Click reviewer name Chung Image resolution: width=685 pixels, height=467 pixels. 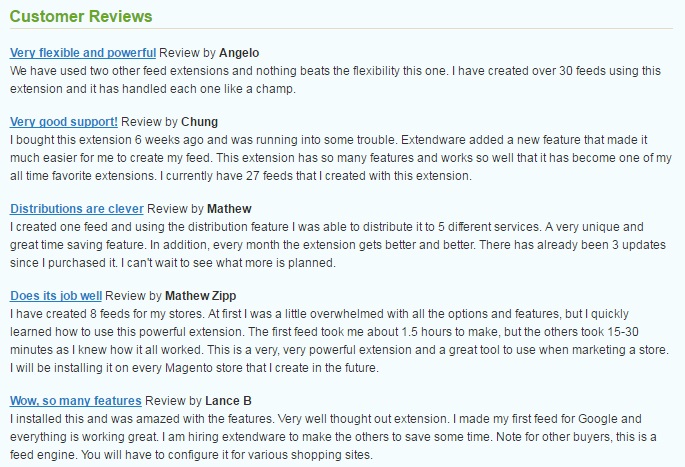(199, 122)
